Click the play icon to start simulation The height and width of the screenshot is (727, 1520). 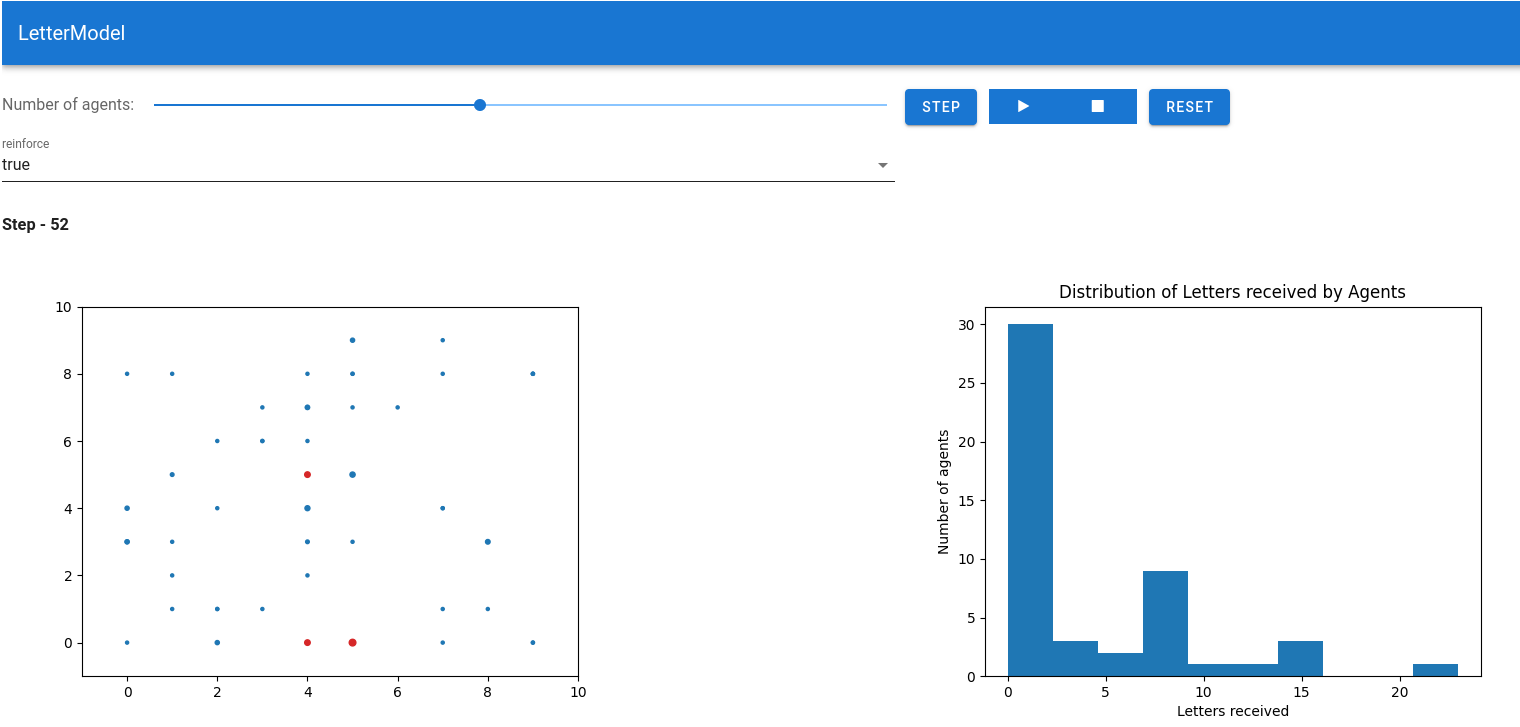1023,106
